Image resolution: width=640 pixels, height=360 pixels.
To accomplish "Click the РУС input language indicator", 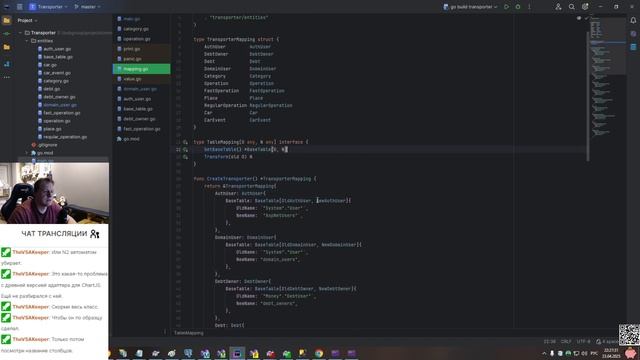I will pyautogui.click(x=594, y=353).
